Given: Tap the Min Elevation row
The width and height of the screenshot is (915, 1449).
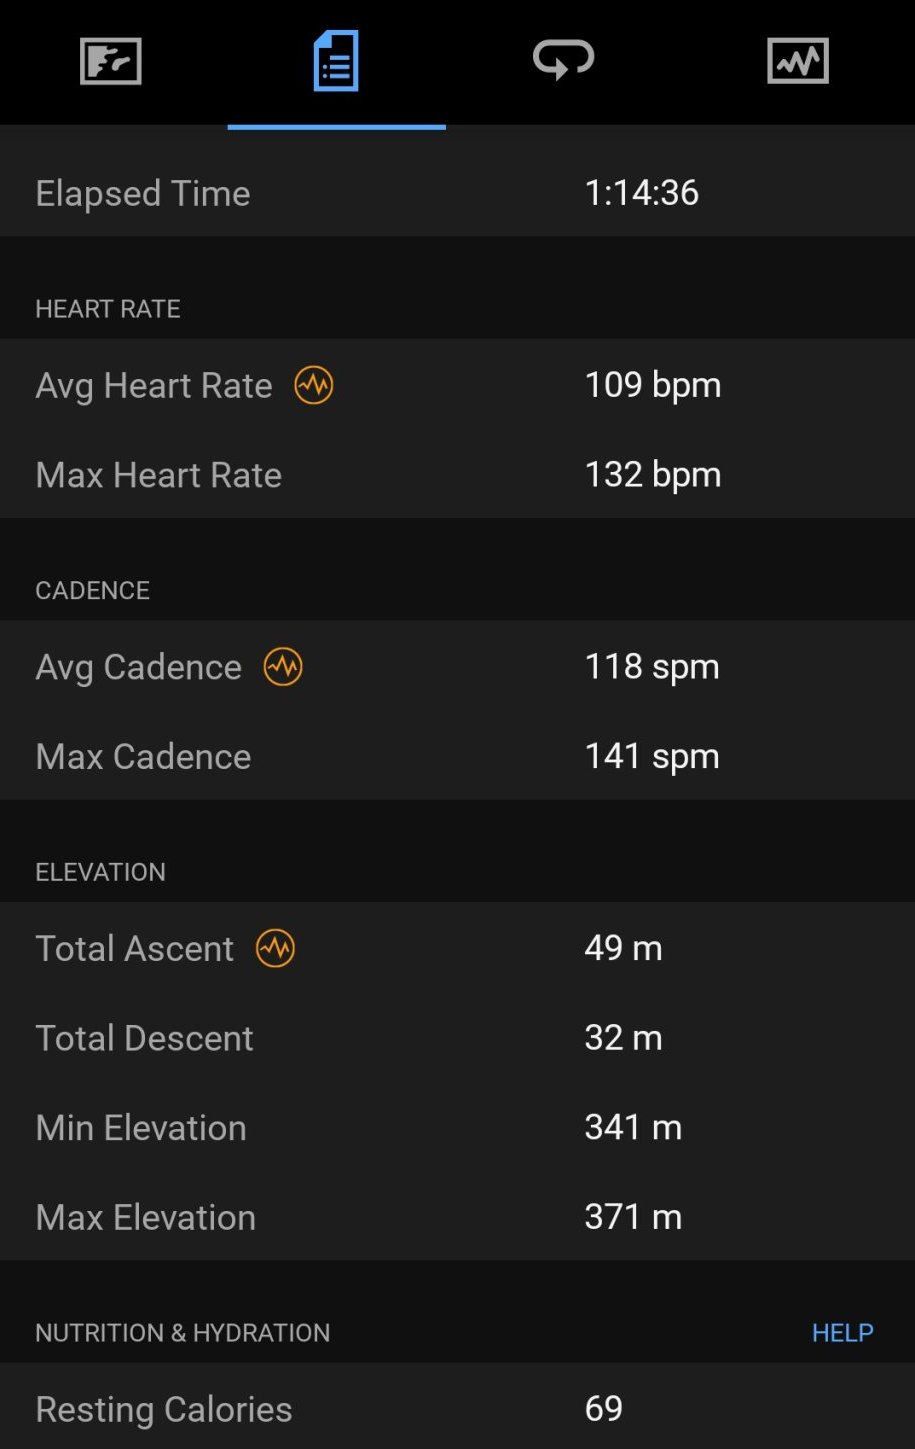Looking at the screenshot, I should click(457, 1128).
